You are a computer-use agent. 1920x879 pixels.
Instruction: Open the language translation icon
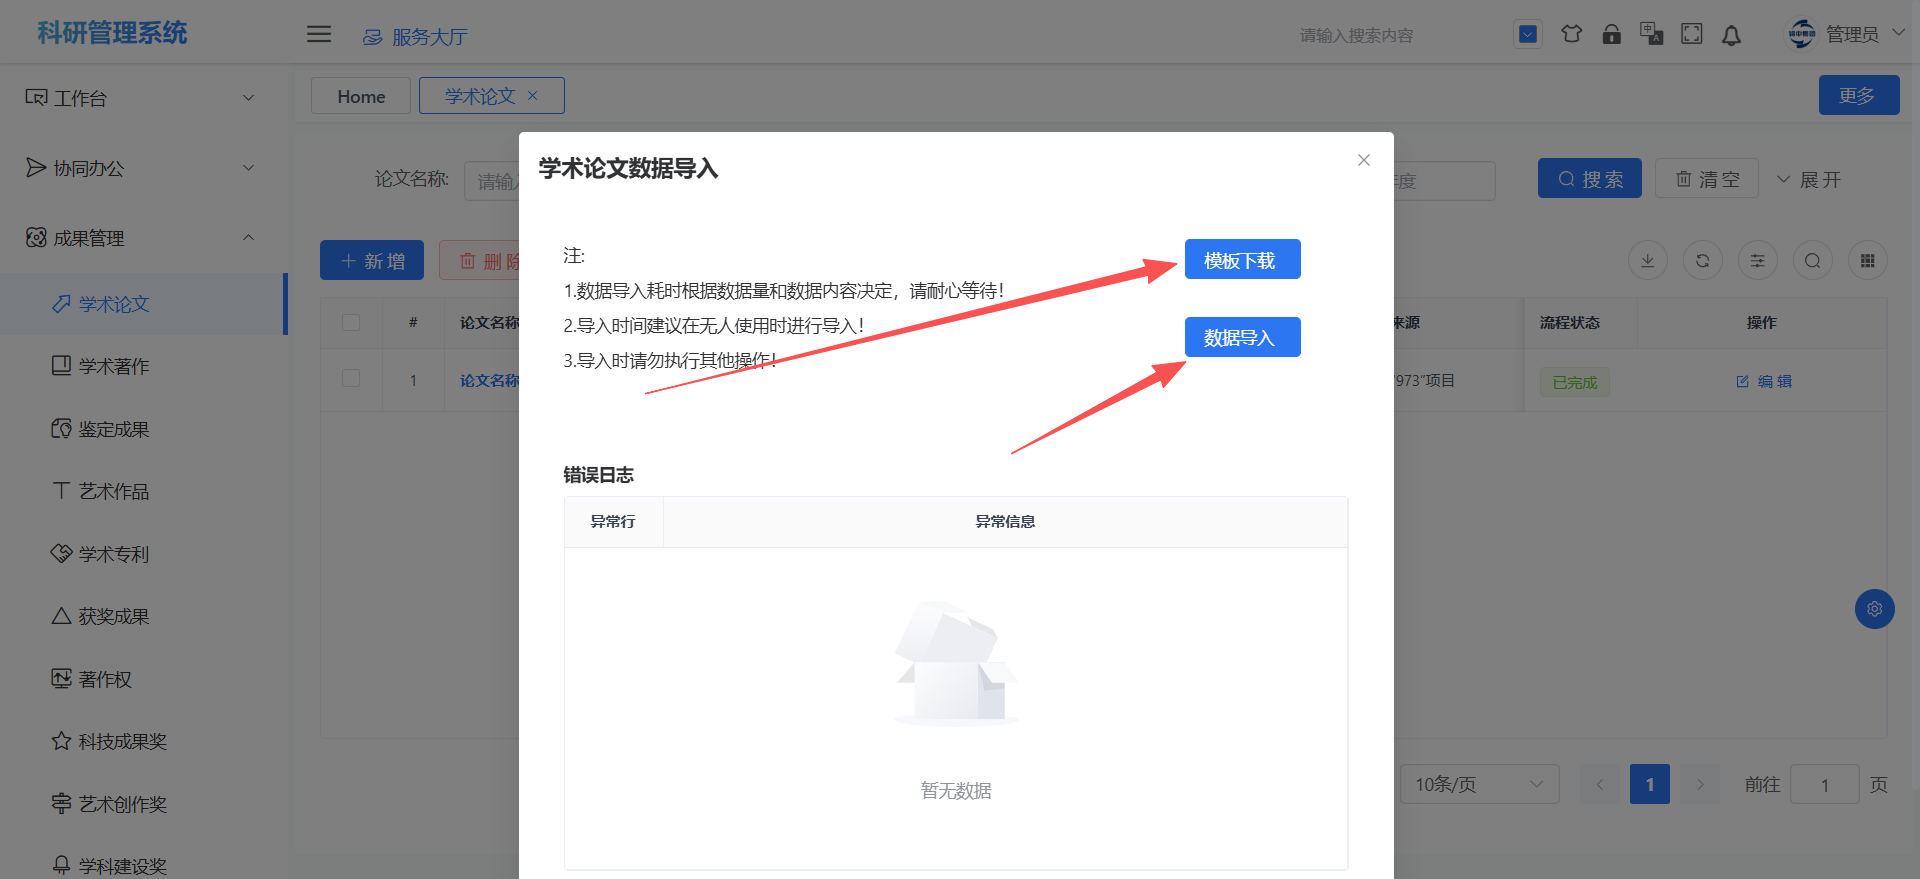tap(1651, 34)
